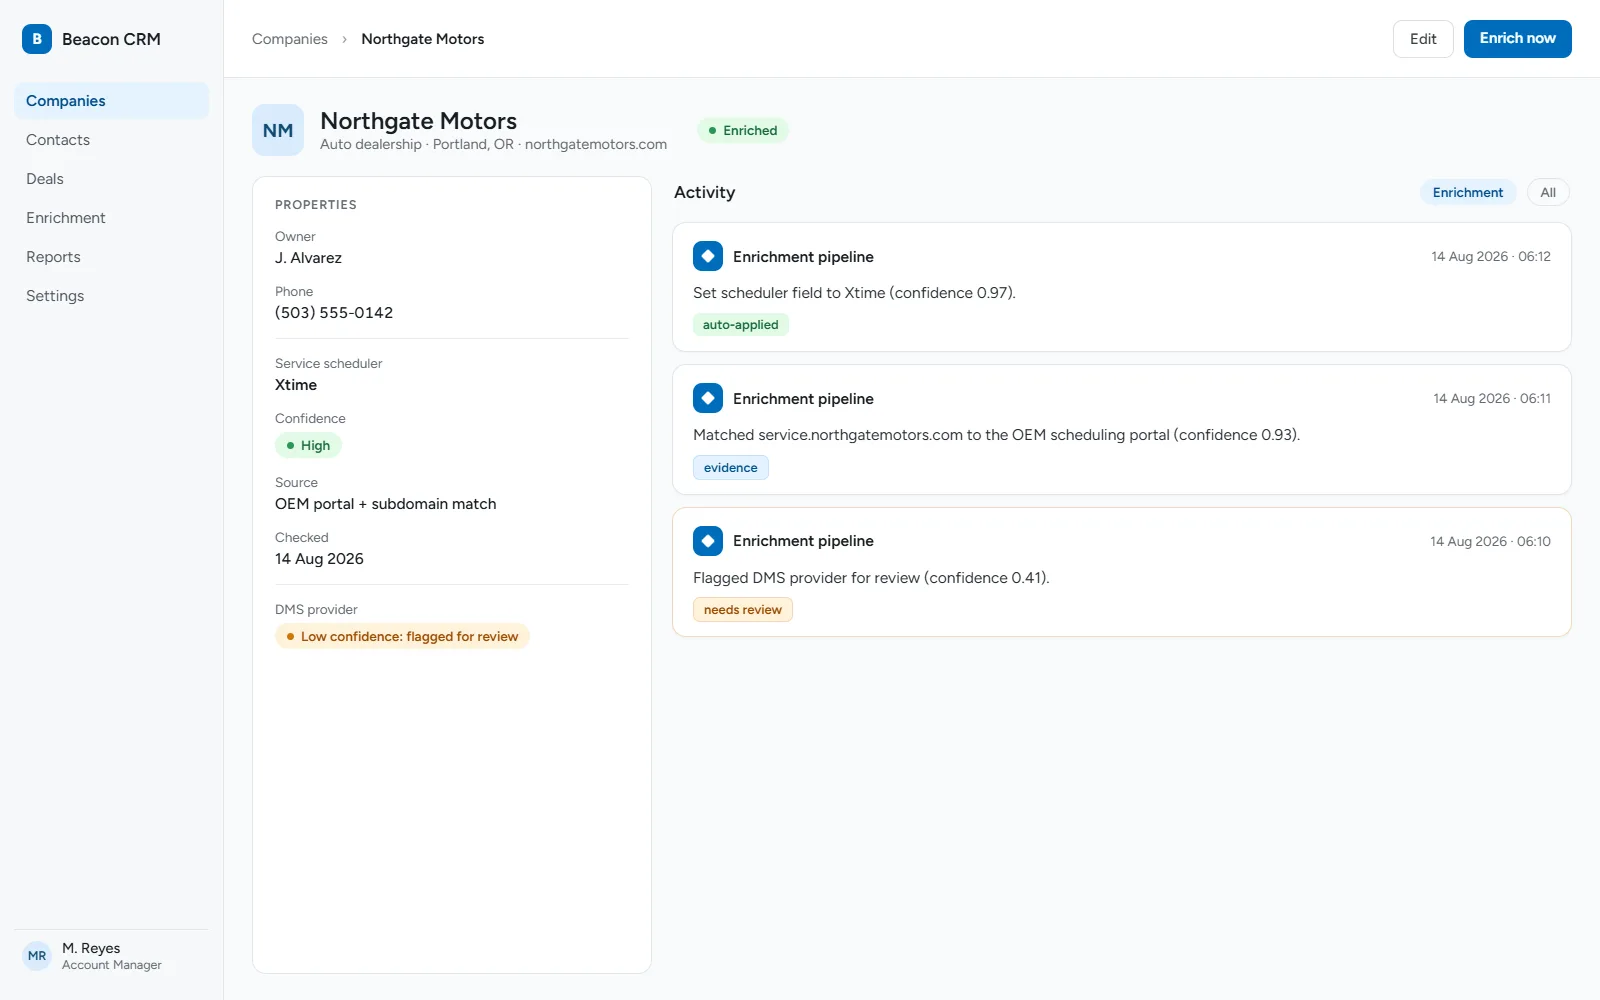Image resolution: width=1600 pixels, height=1000 pixels.
Task: Click the DMS provider label
Action: (316, 609)
